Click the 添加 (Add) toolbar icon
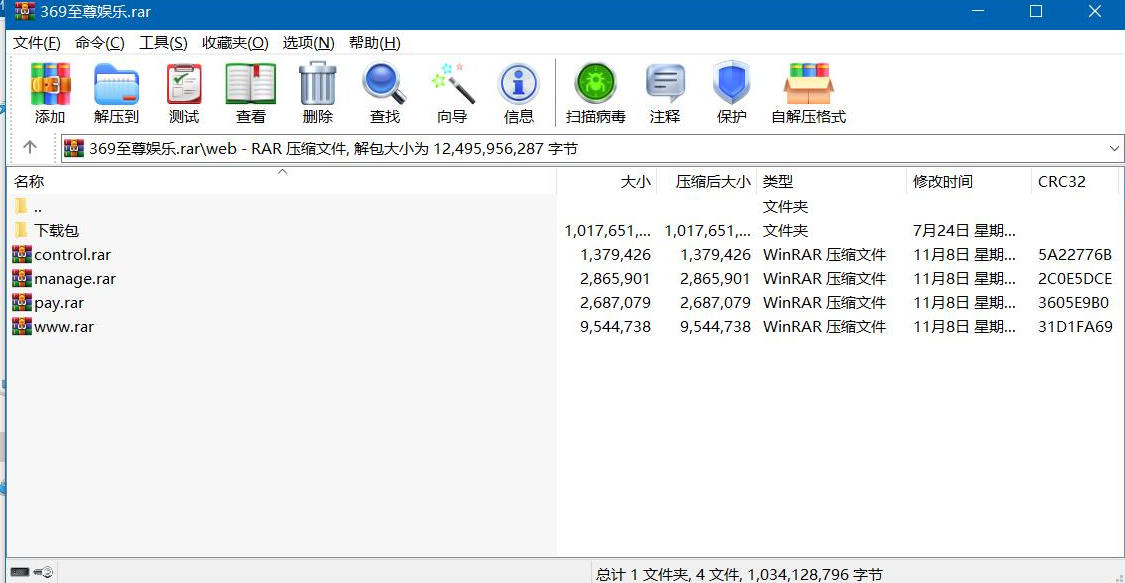 [49, 92]
